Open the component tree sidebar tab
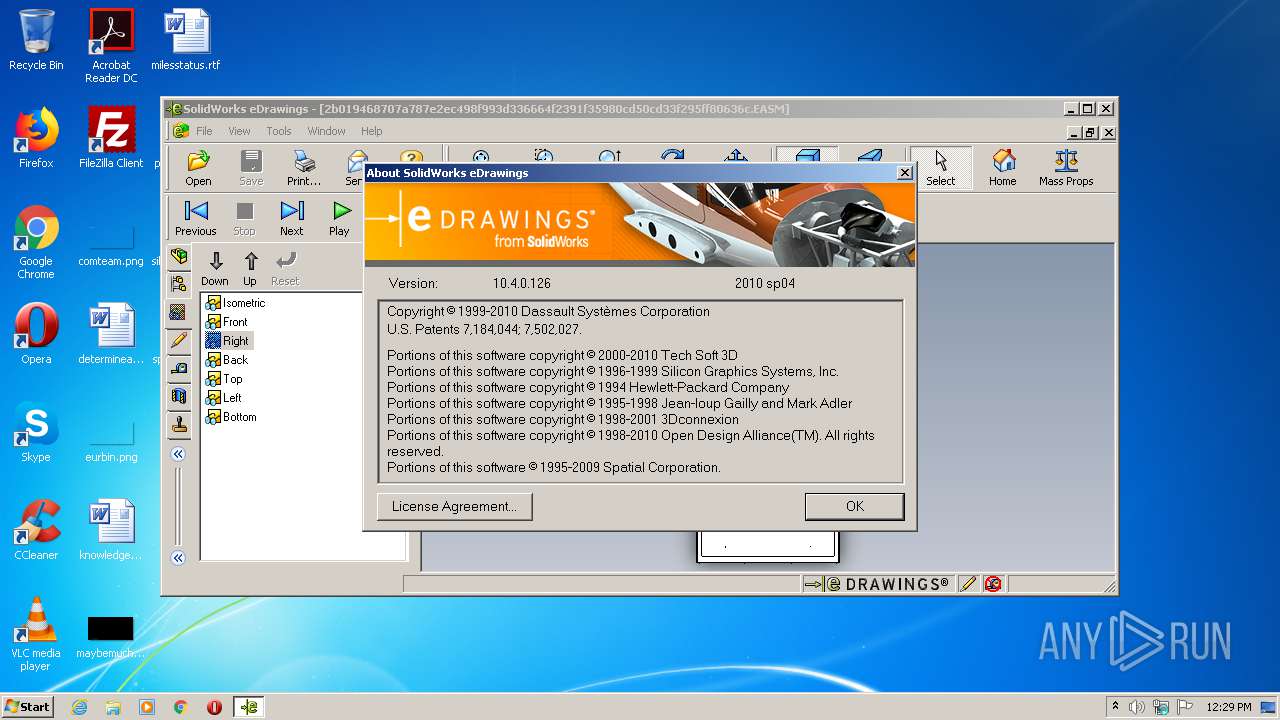The image size is (1280, 720). (x=179, y=284)
